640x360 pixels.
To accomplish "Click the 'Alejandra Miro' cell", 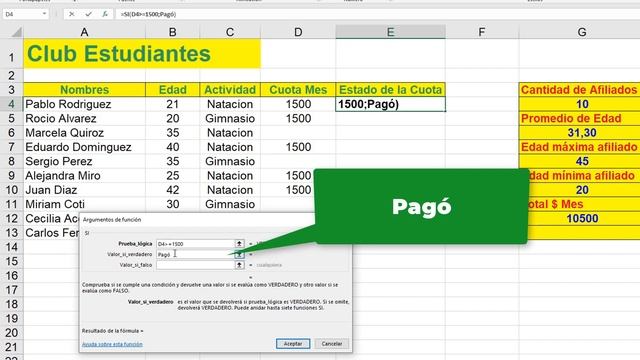I will tap(84, 176).
